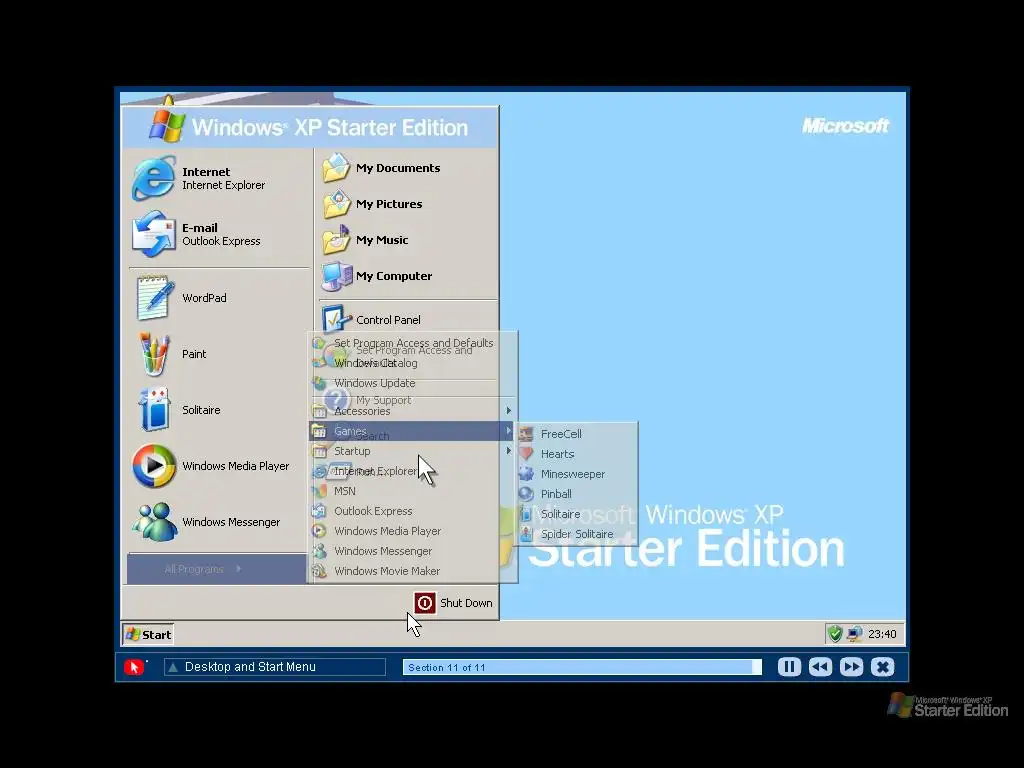Open the My Computer monitor icon
Screen dimensions: 1024x768
(x=336, y=276)
